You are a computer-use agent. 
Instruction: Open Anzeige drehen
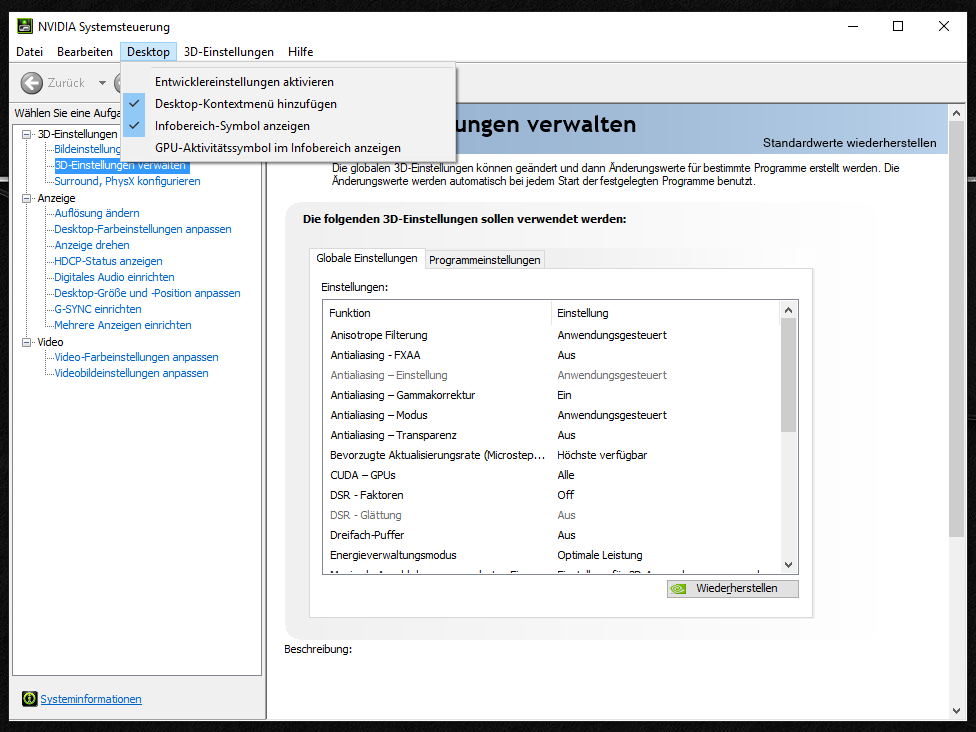click(92, 245)
